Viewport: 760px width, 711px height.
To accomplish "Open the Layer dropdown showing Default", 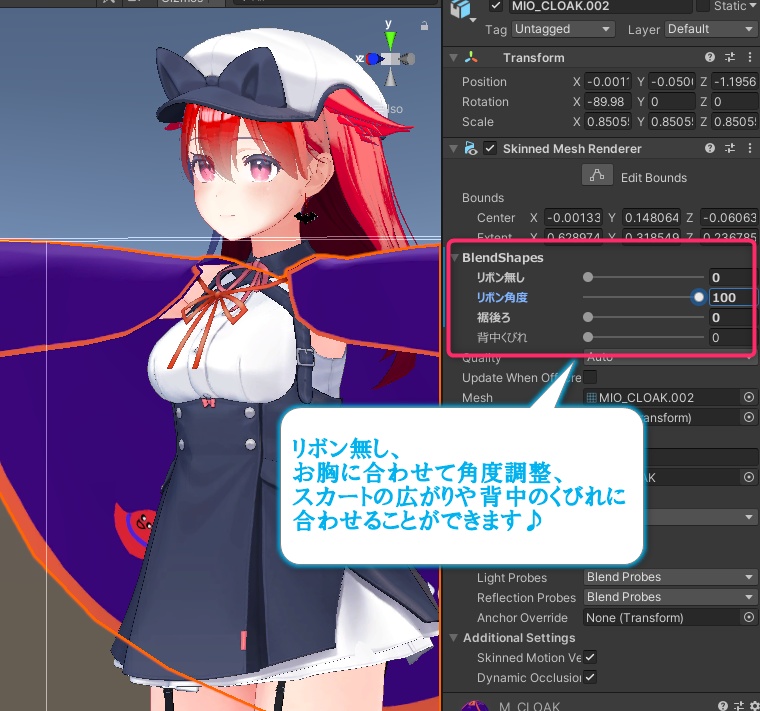I will click(x=711, y=29).
